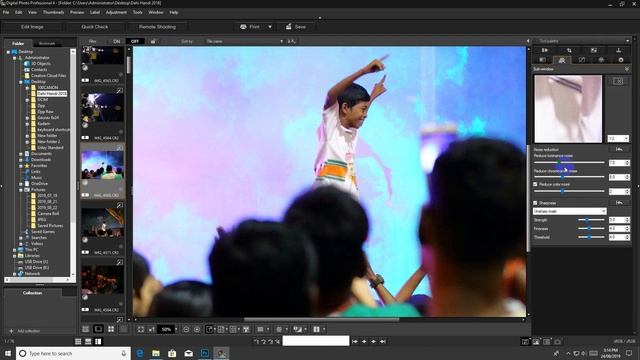
Task: Expand the Documents folder in tree
Action: pyautogui.click(x=21, y=154)
